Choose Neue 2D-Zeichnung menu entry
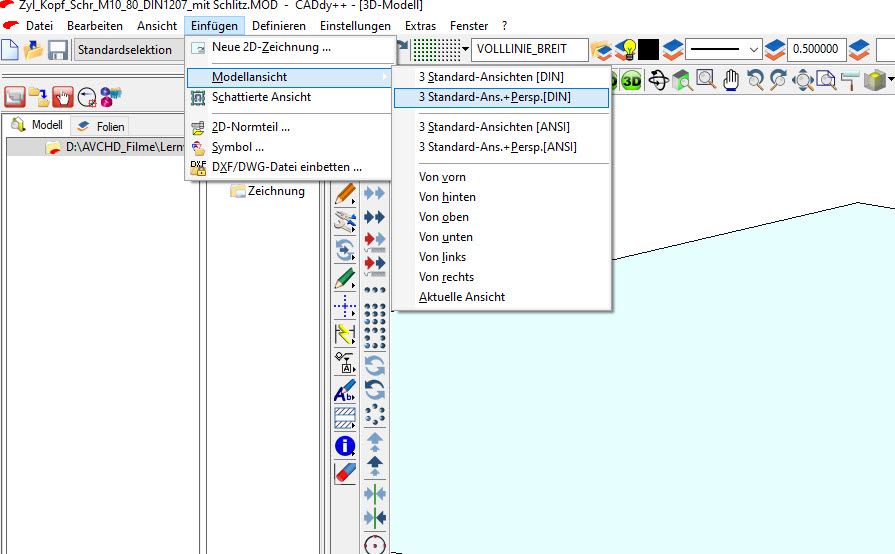The image size is (895, 554). [290, 47]
